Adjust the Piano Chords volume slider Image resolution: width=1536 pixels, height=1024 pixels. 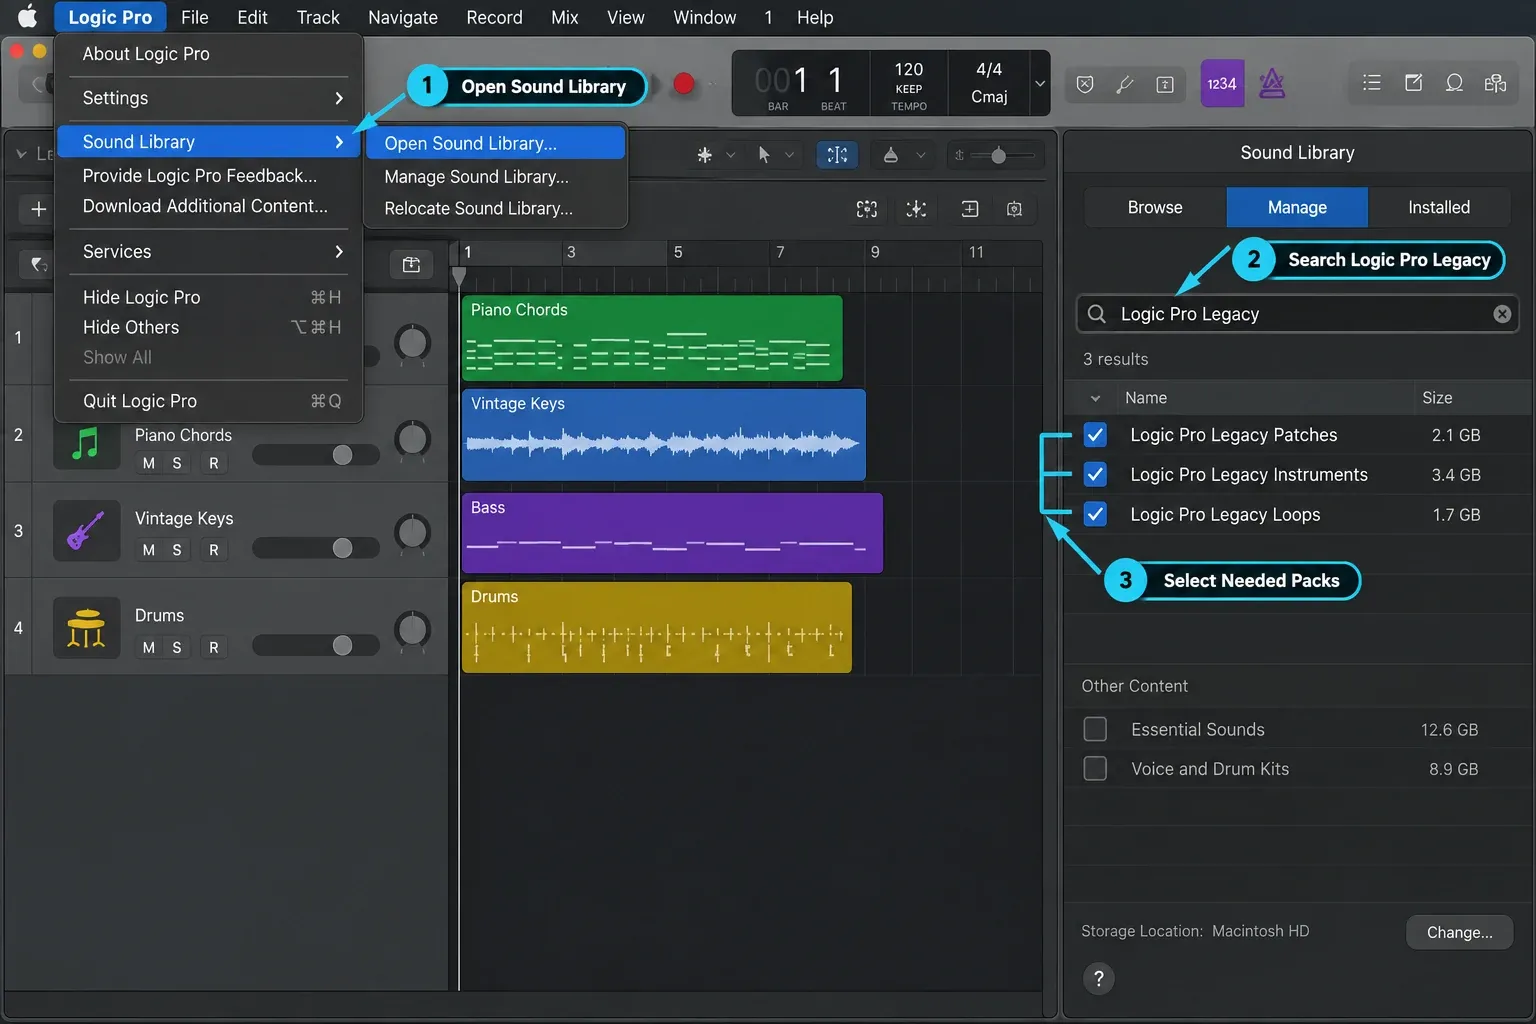(x=316, y=455)
